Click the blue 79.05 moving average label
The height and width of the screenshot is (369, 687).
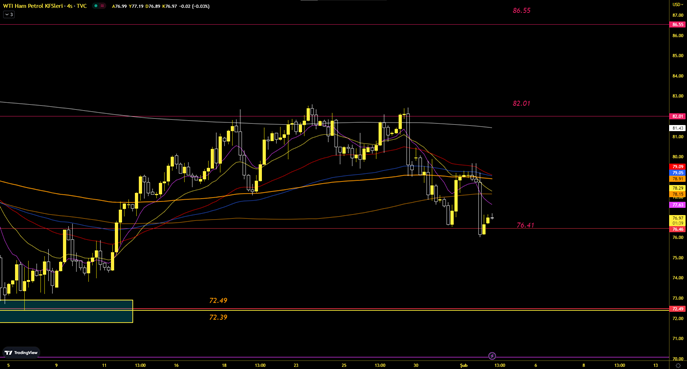tap(677, 173)
